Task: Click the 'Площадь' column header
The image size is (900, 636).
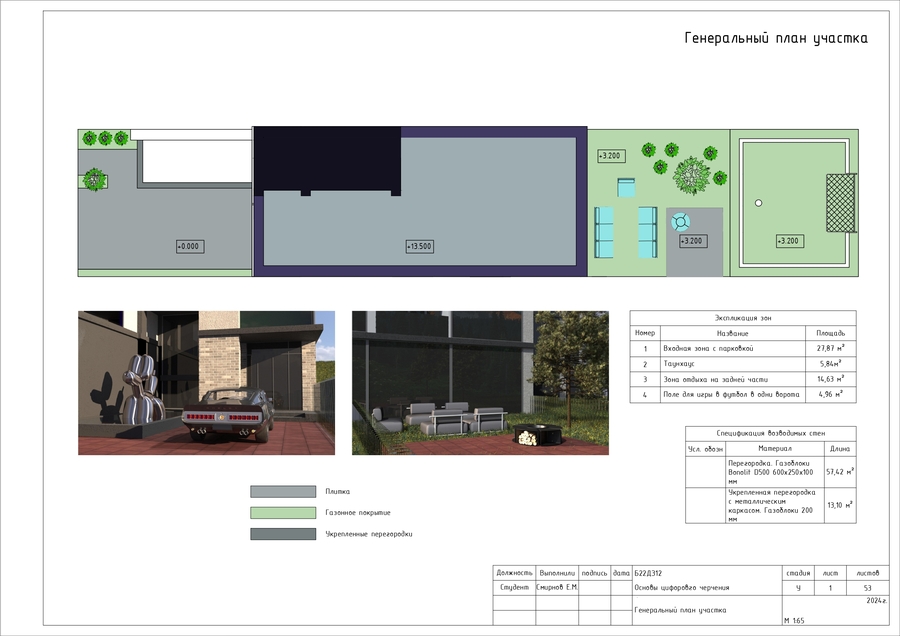Action: click(x=831, y=333)
